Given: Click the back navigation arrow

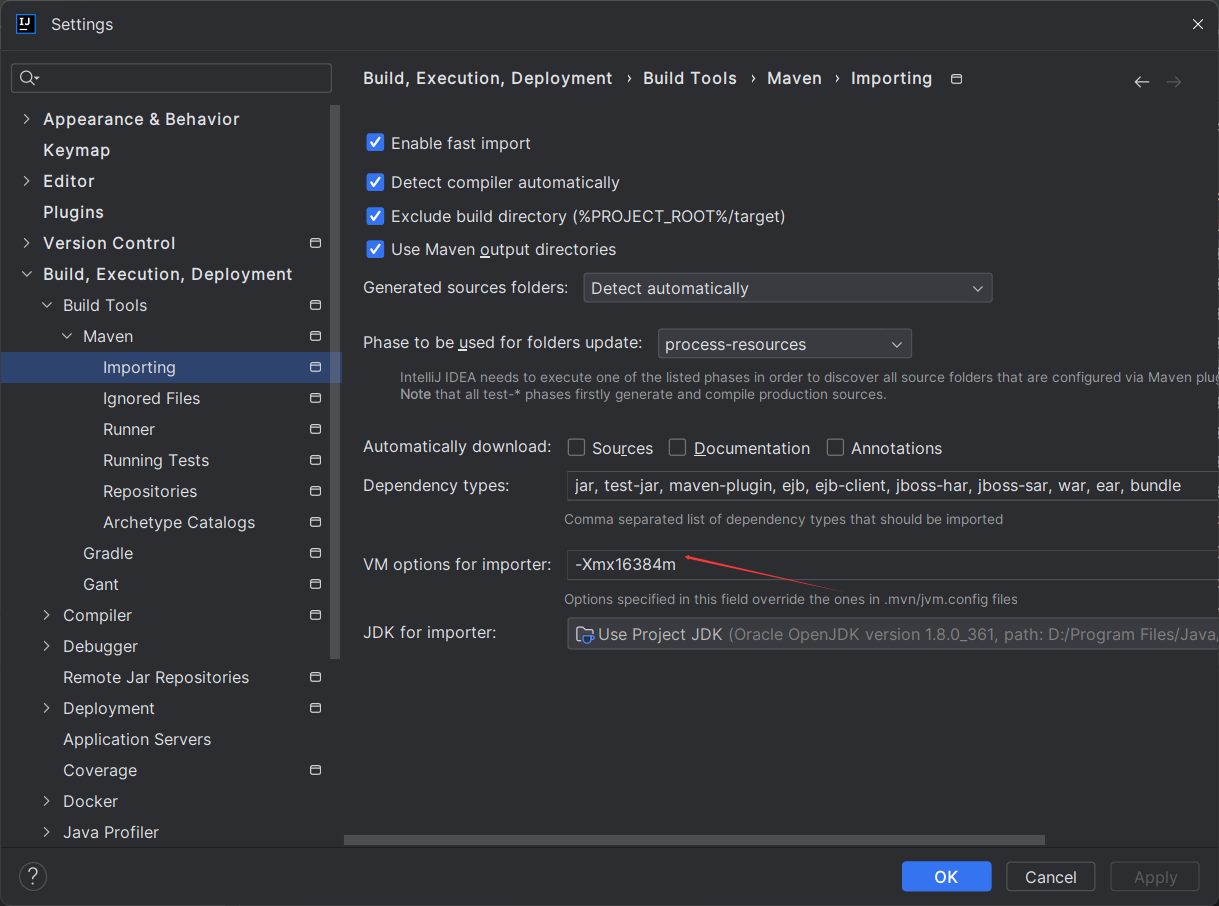Looking at the screenshot, I should pos(1141,81).
